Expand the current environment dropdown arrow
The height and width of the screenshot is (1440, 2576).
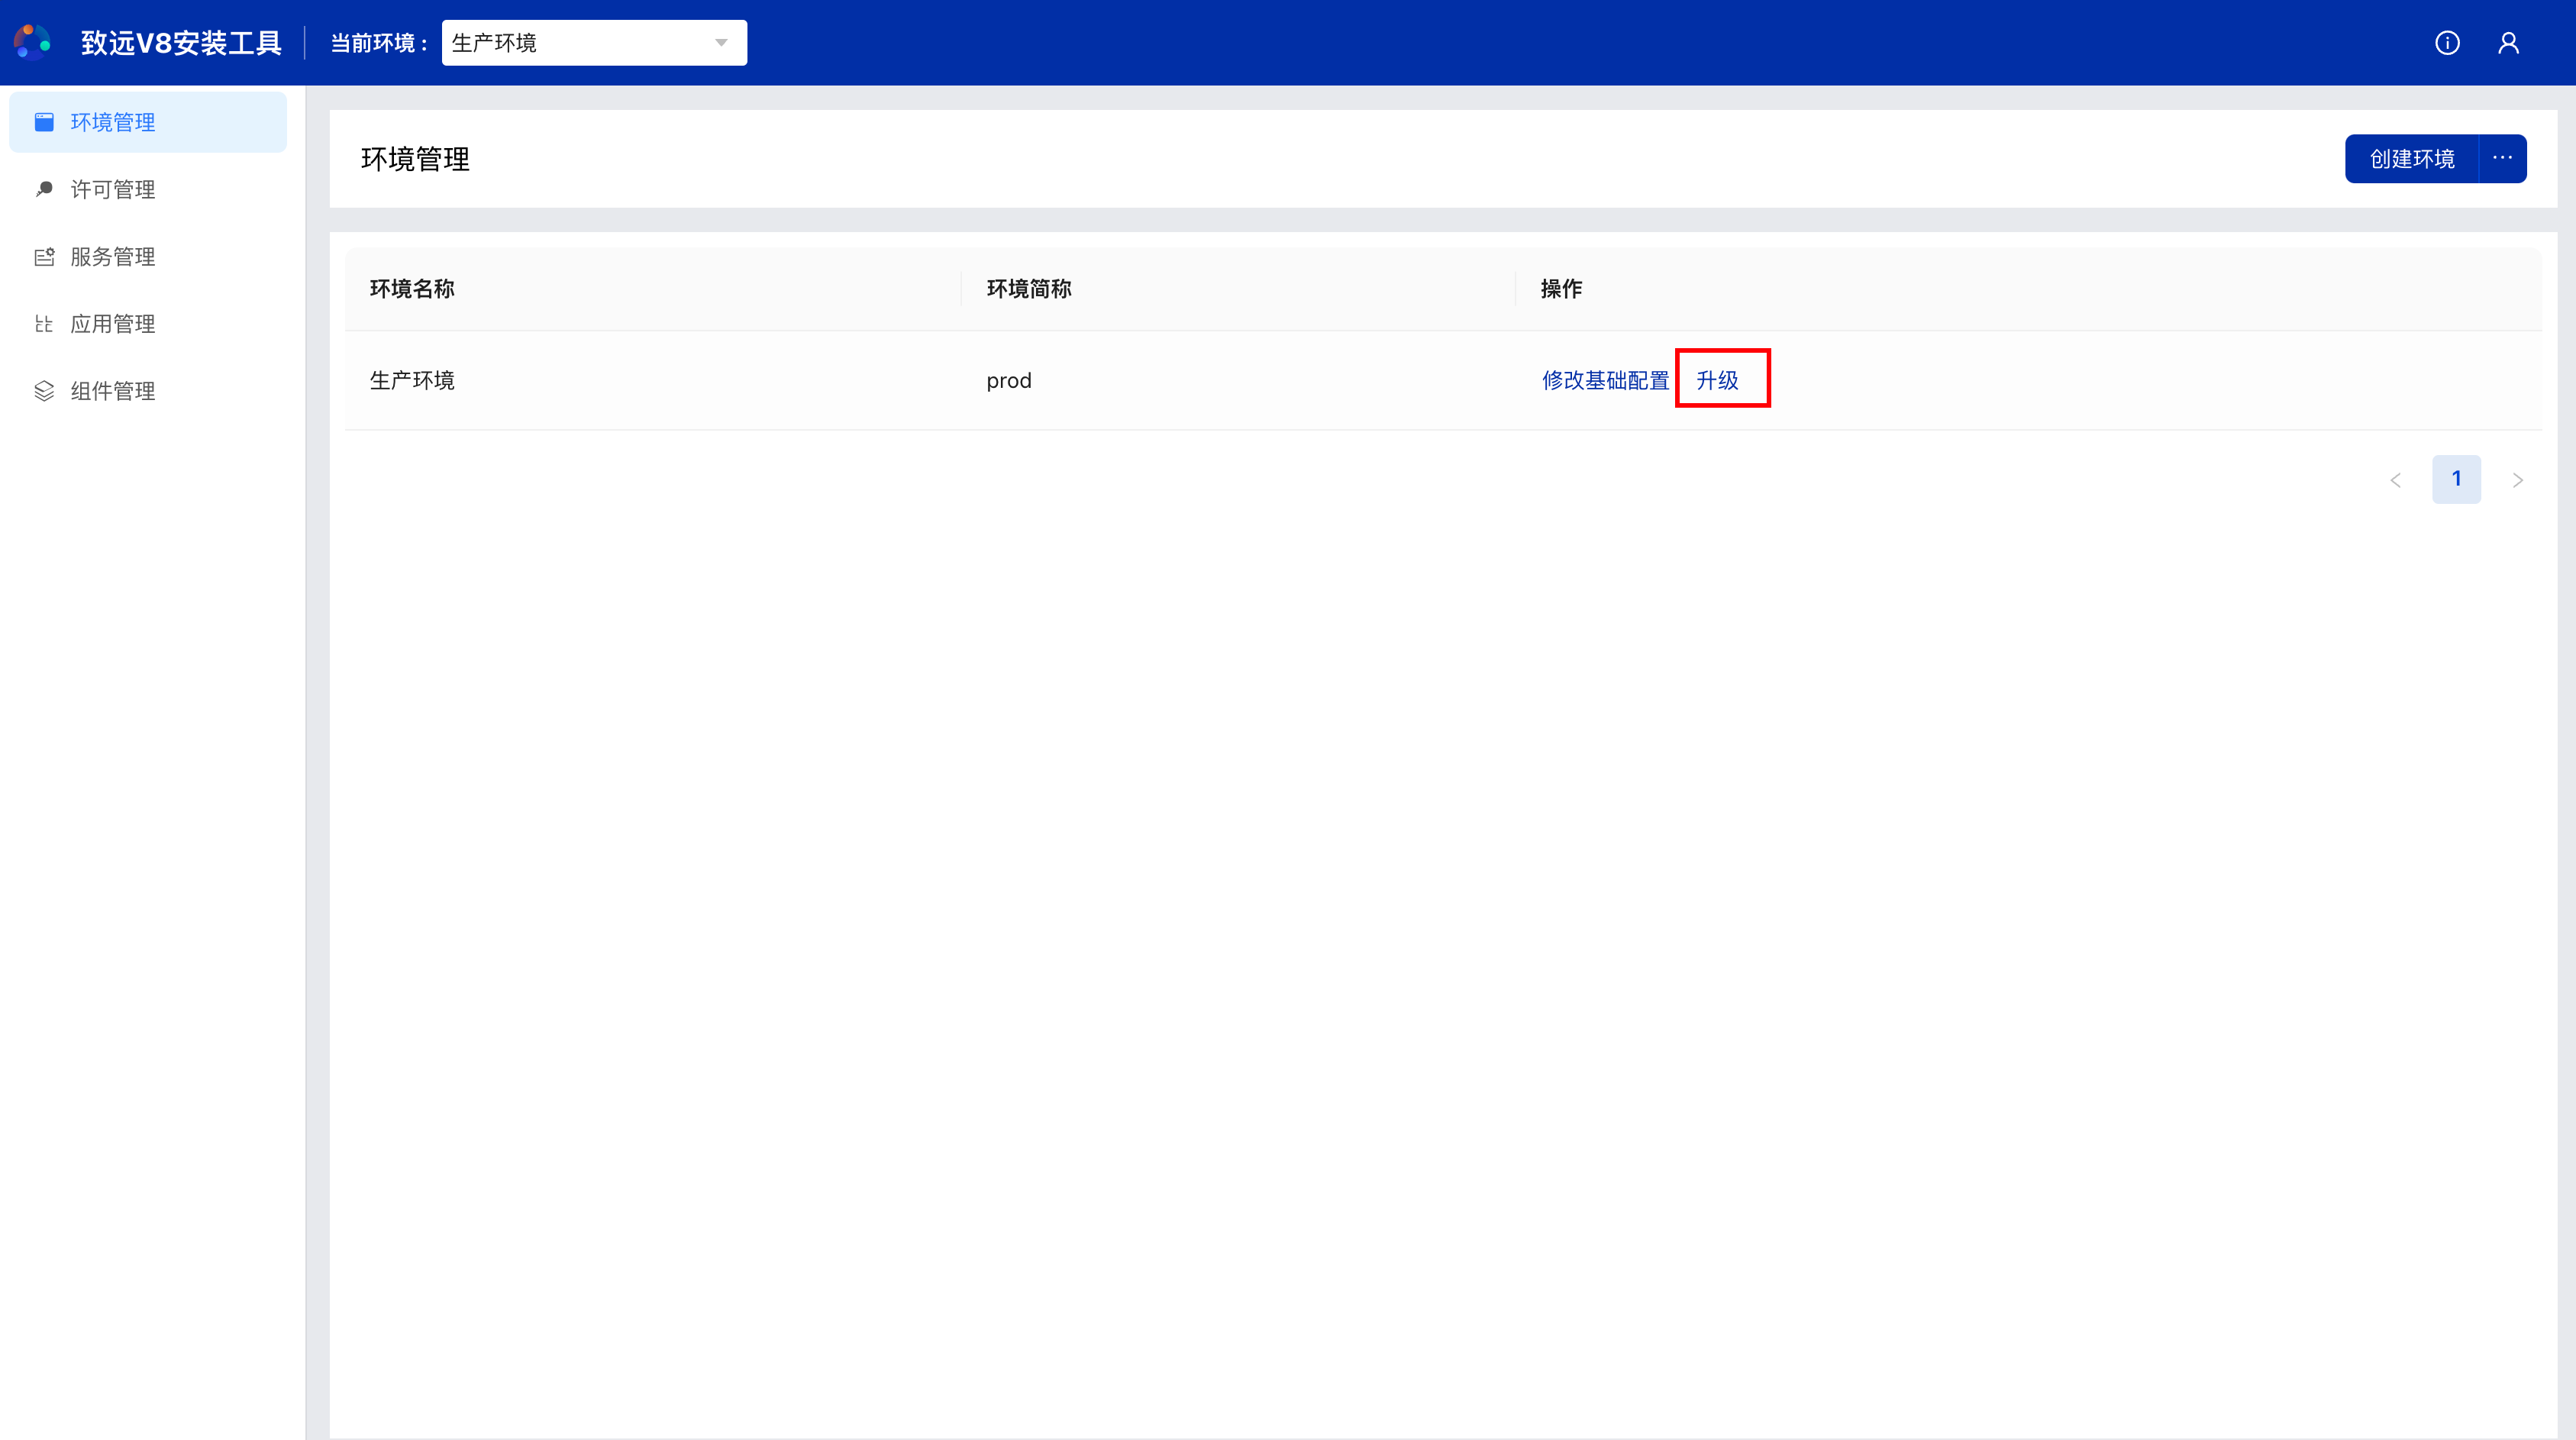pyautogui.click(x=721, y=43)
